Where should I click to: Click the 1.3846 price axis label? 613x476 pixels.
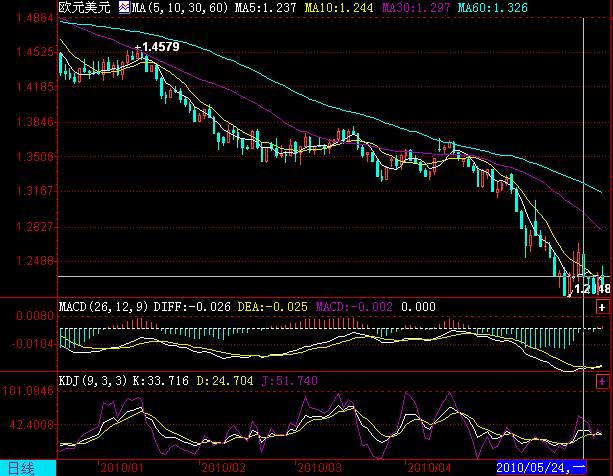(35, 122)
